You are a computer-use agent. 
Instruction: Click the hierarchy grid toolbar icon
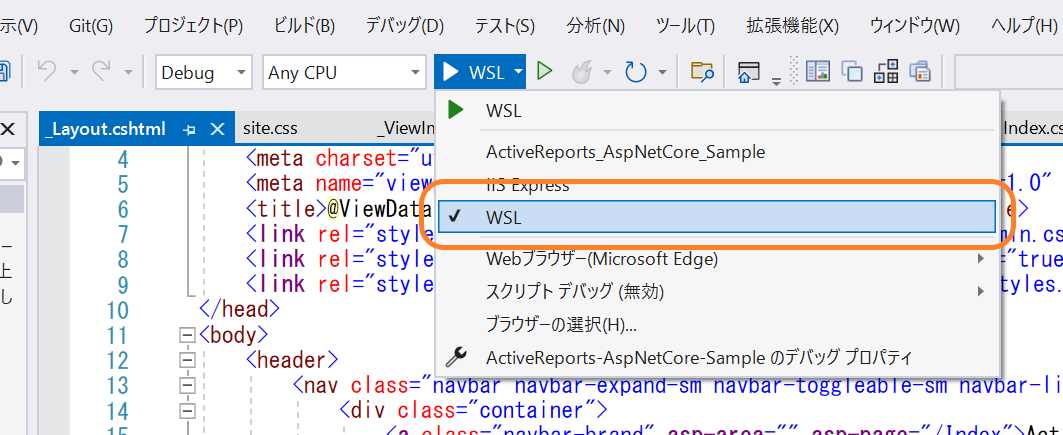coord(887,71)
